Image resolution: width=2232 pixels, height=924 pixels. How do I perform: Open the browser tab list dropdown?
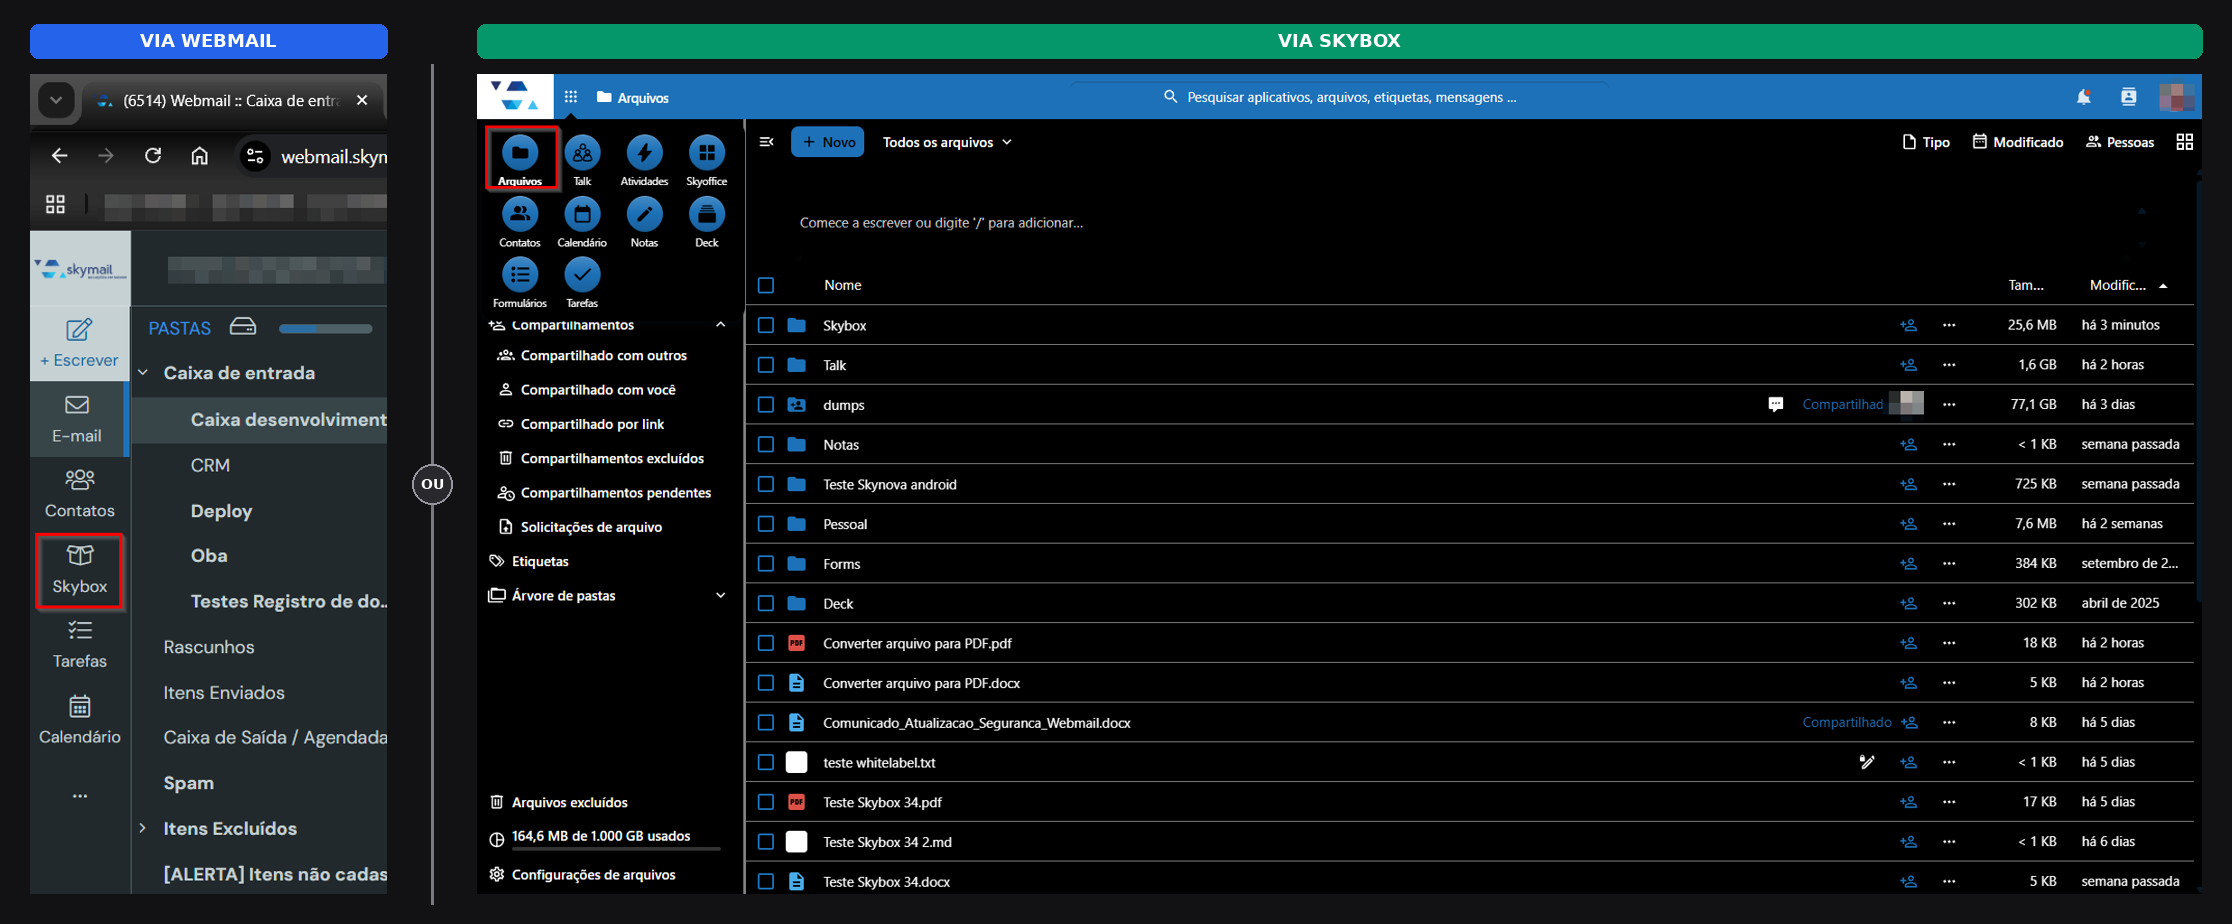56,100
